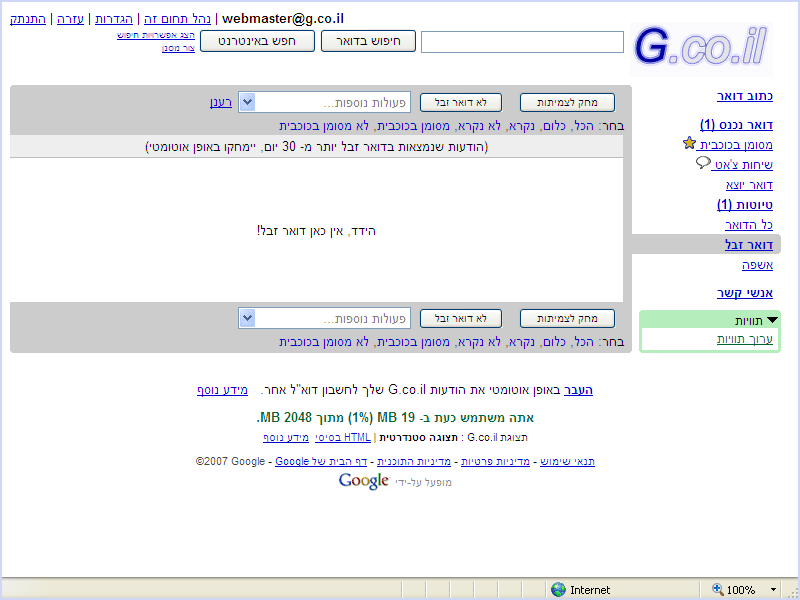The width and height of the screenshot is (800, 600).
Task: Click the top לא דואר זבל button
Action: (461, 103)
